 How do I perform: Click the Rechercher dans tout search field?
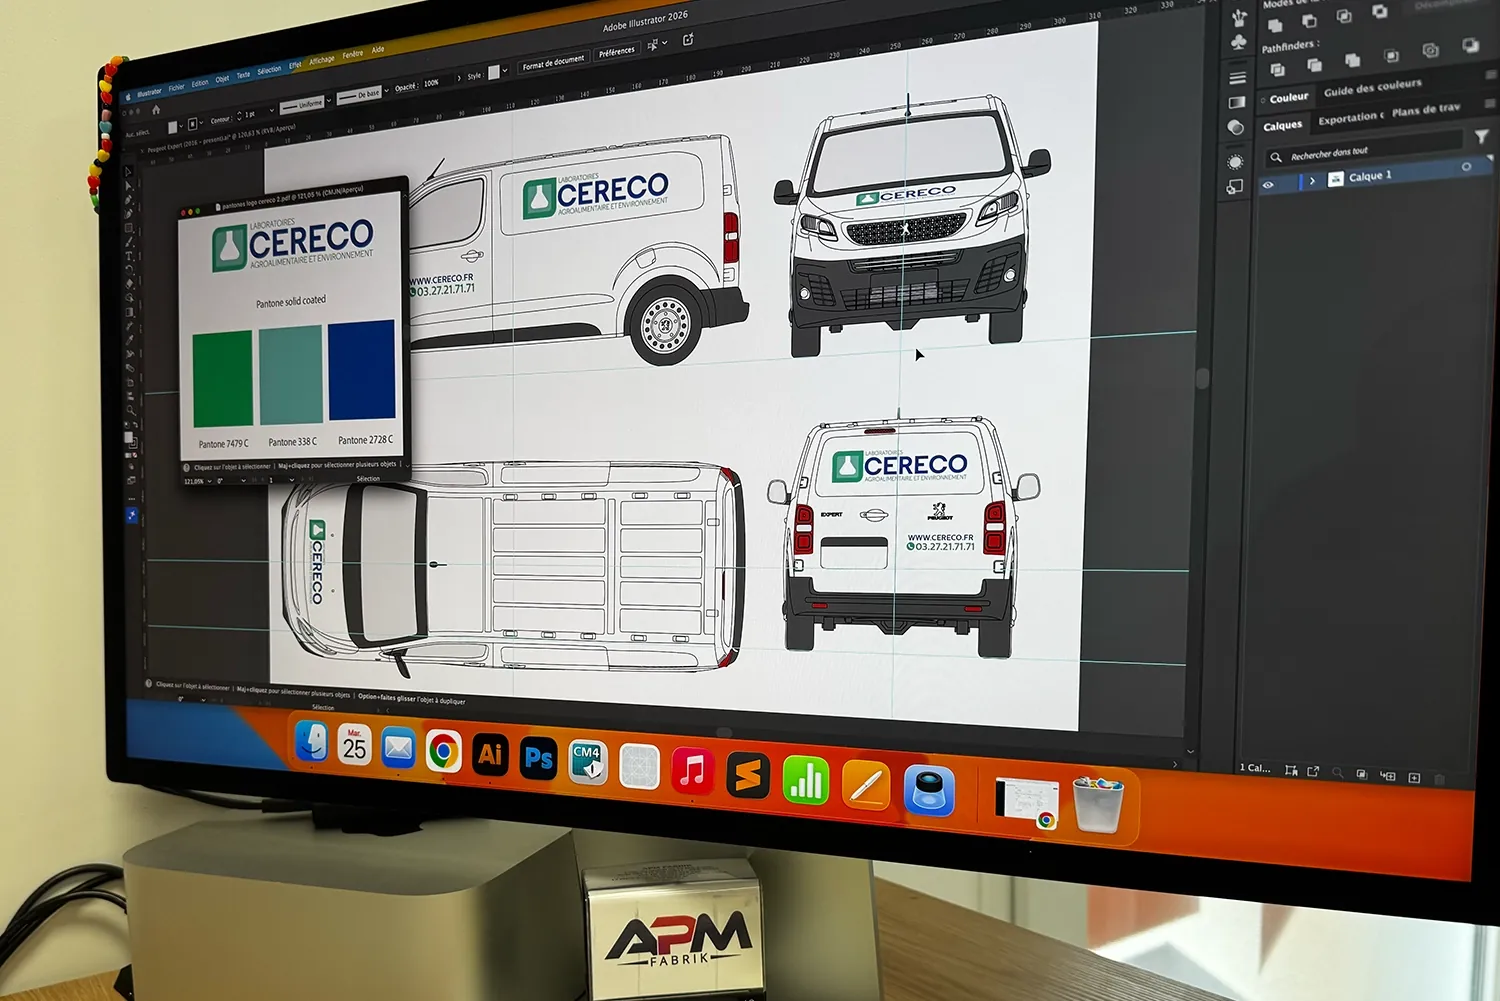tap(1363, 151)
